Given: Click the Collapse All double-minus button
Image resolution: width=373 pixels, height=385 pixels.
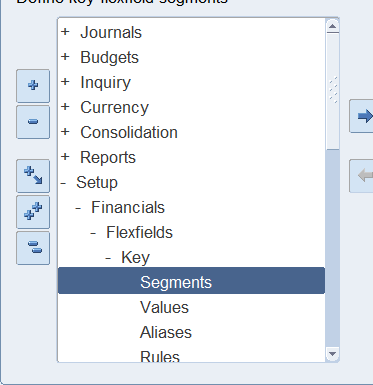Looking at the screenshot, I should [x=33, y=248].
